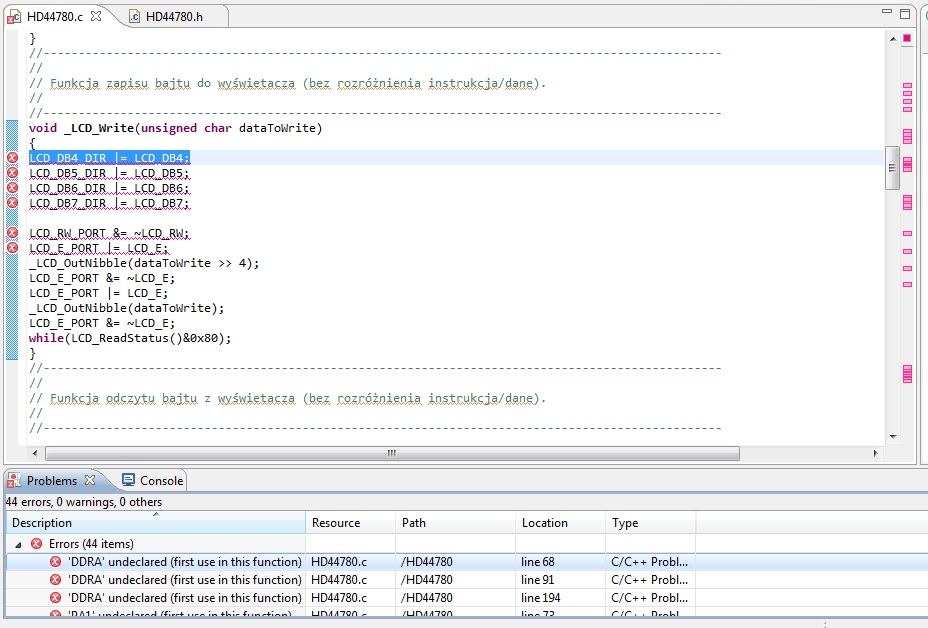Screen dimensions: 928x628
Task: Minimize the editor area
Action: 887,12
